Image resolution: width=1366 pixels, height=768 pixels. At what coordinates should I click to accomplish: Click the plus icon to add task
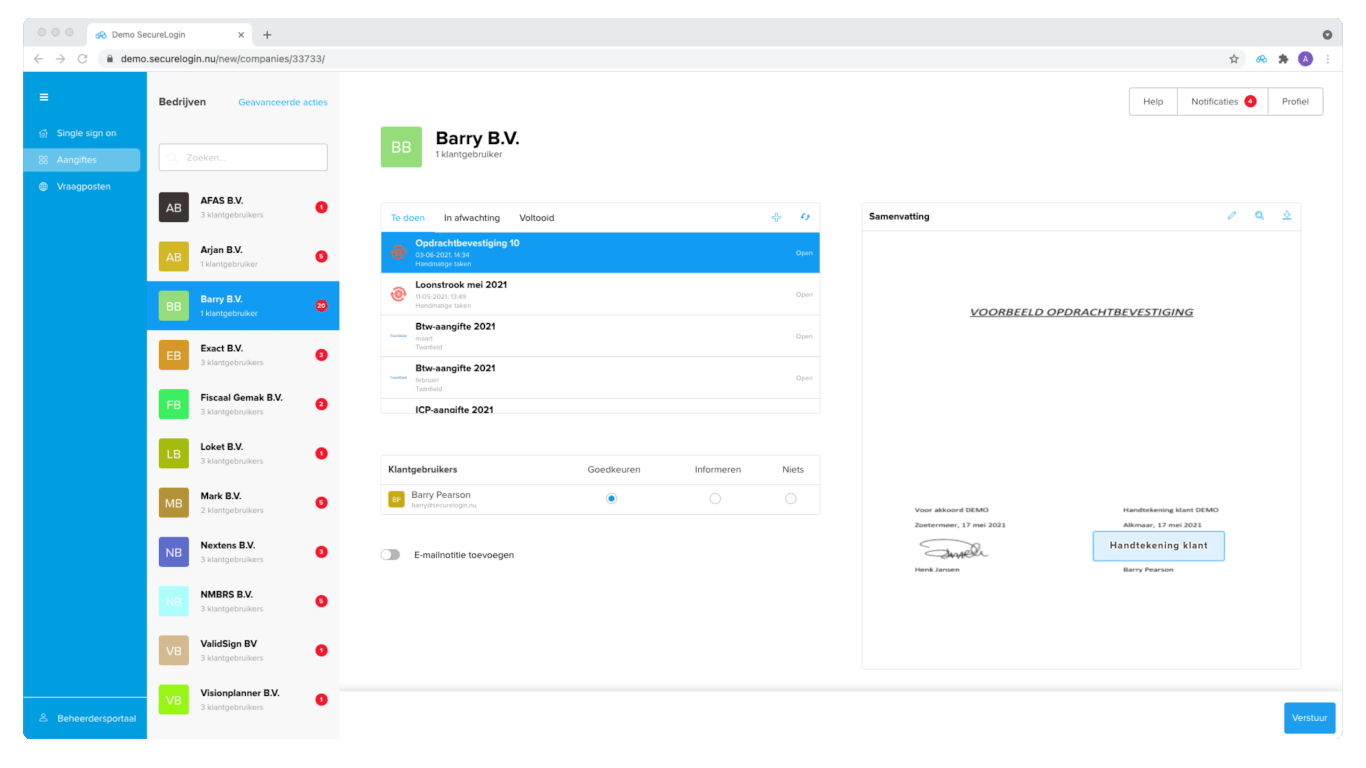pyautogui.click(x=776, y=217)
